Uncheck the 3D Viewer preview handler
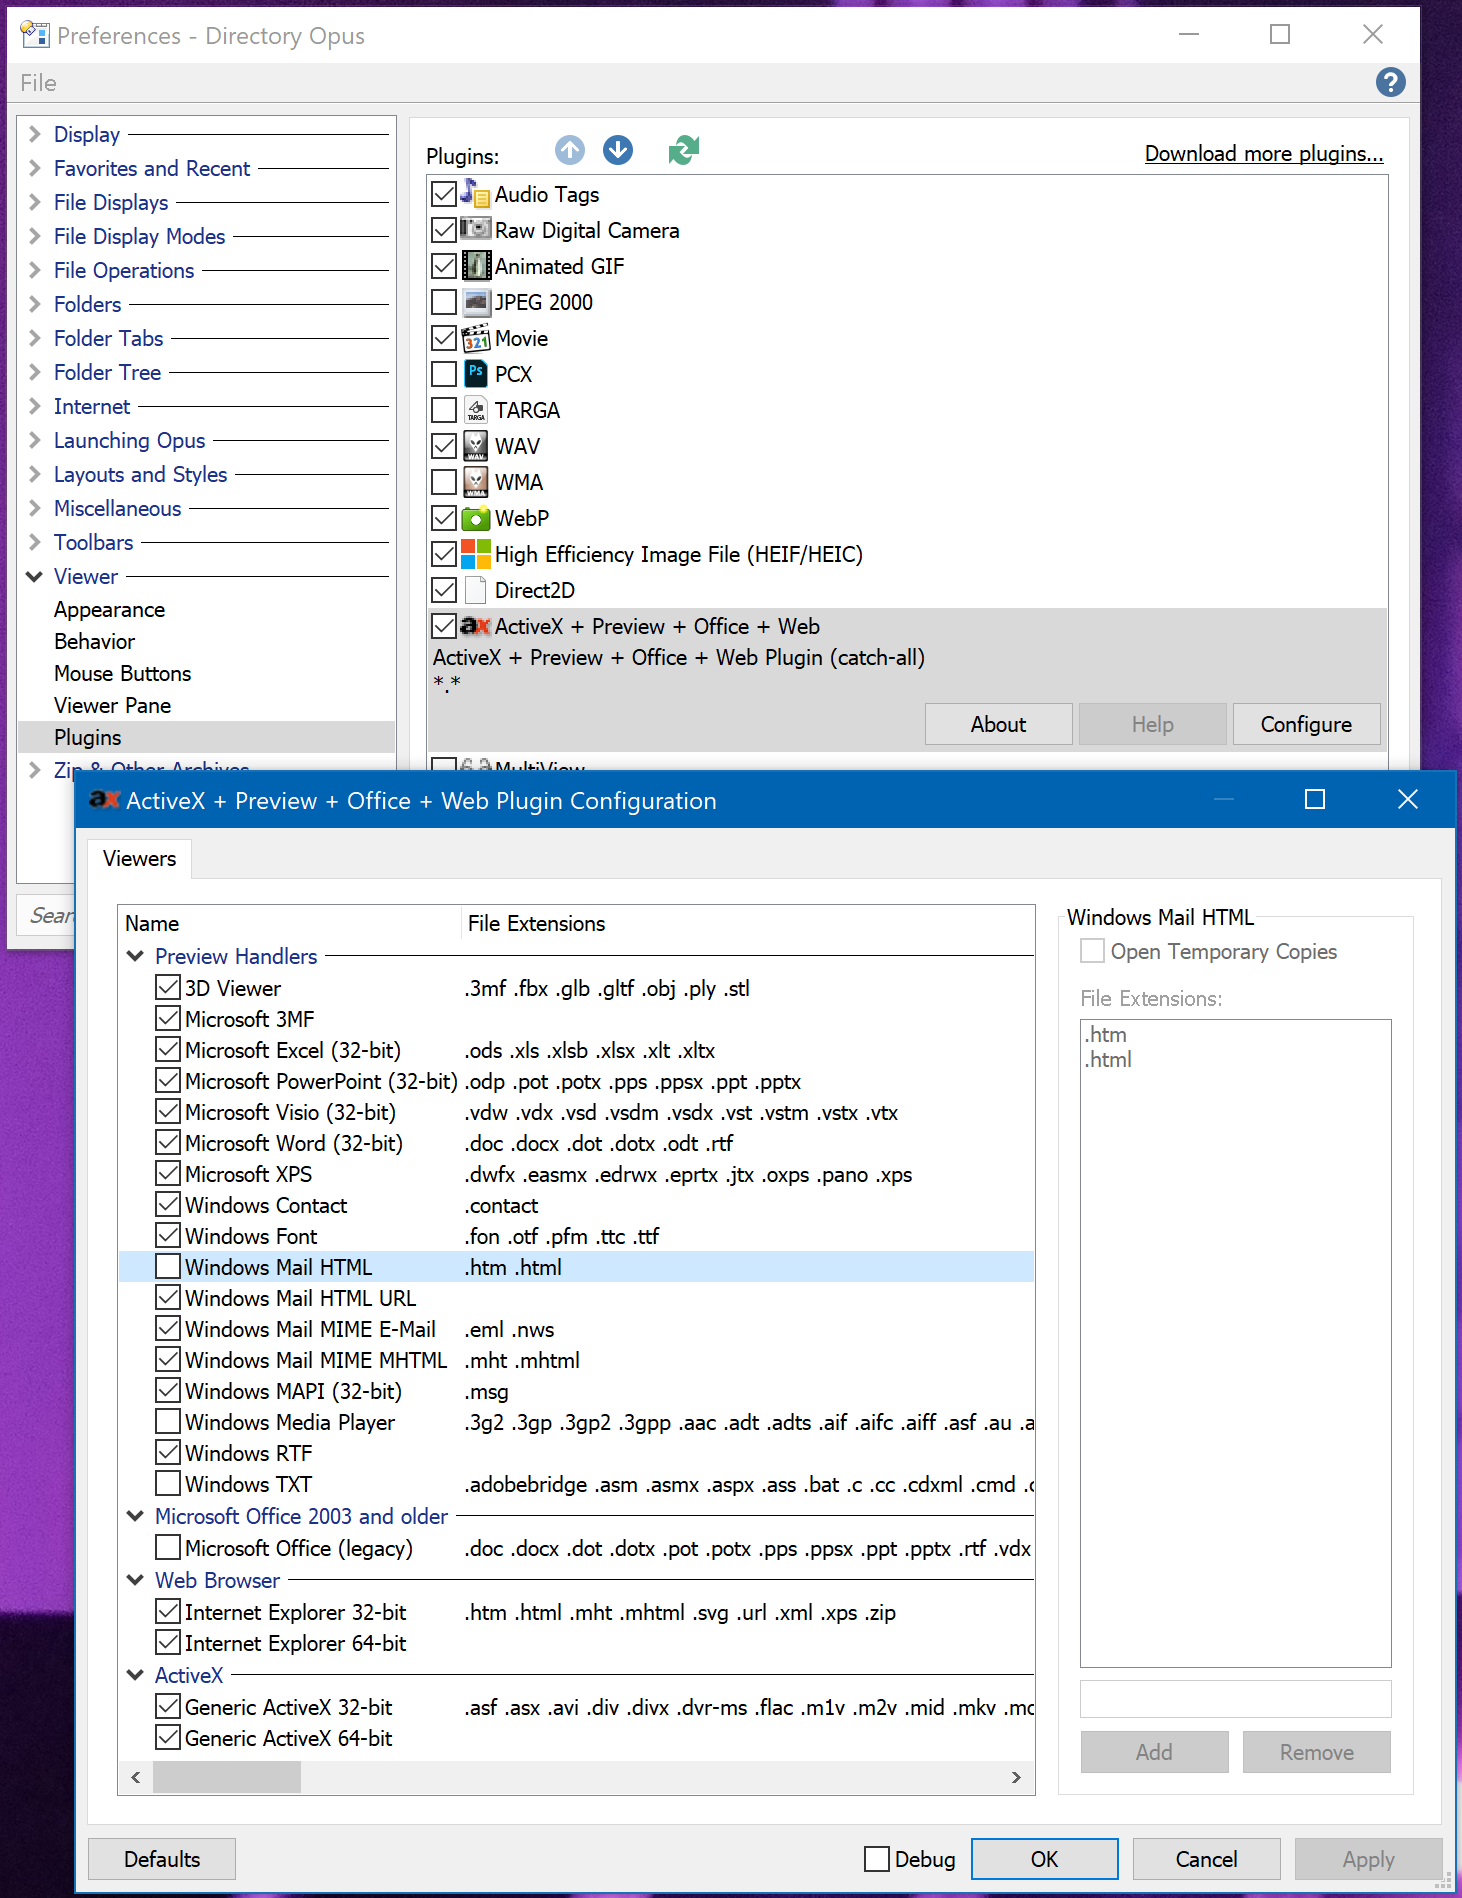1462x1898 pixels. (x=168, y=987)
